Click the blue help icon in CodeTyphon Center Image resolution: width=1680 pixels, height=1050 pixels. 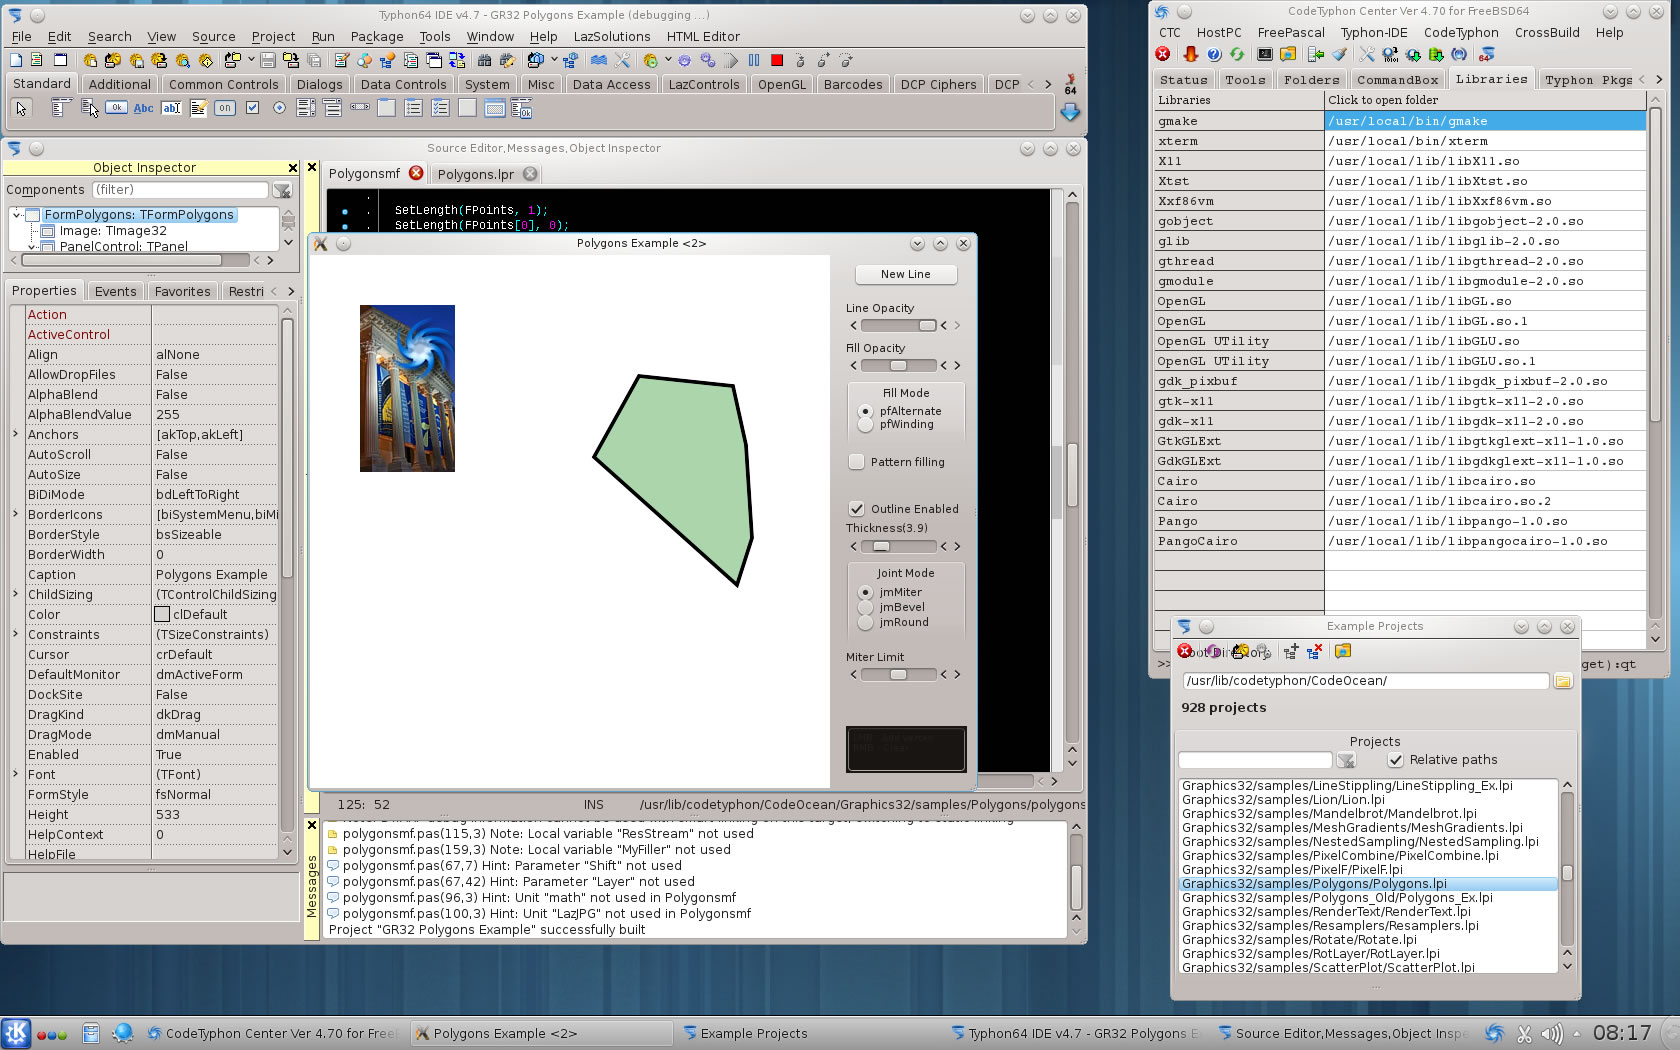pos(1214,54)
